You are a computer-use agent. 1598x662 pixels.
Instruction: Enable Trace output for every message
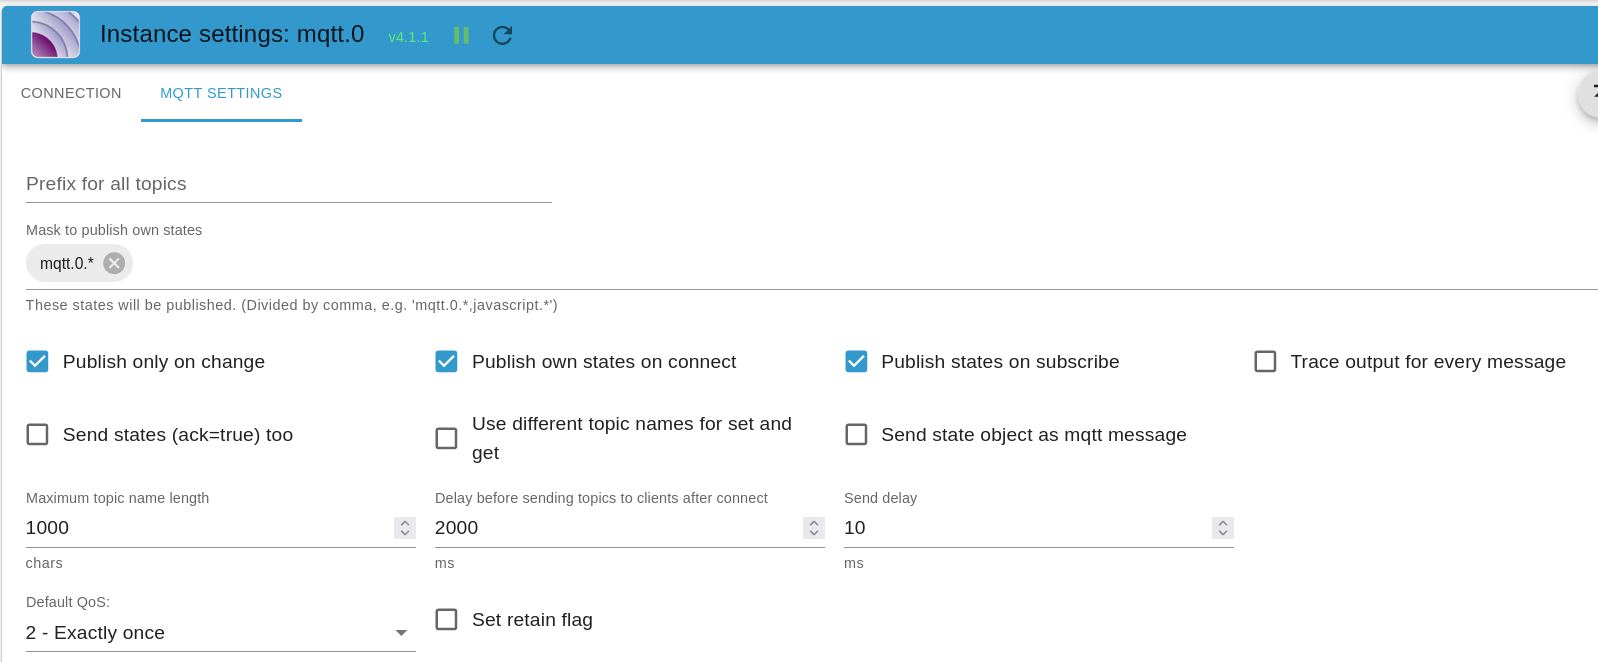[x=1265, y=362]
